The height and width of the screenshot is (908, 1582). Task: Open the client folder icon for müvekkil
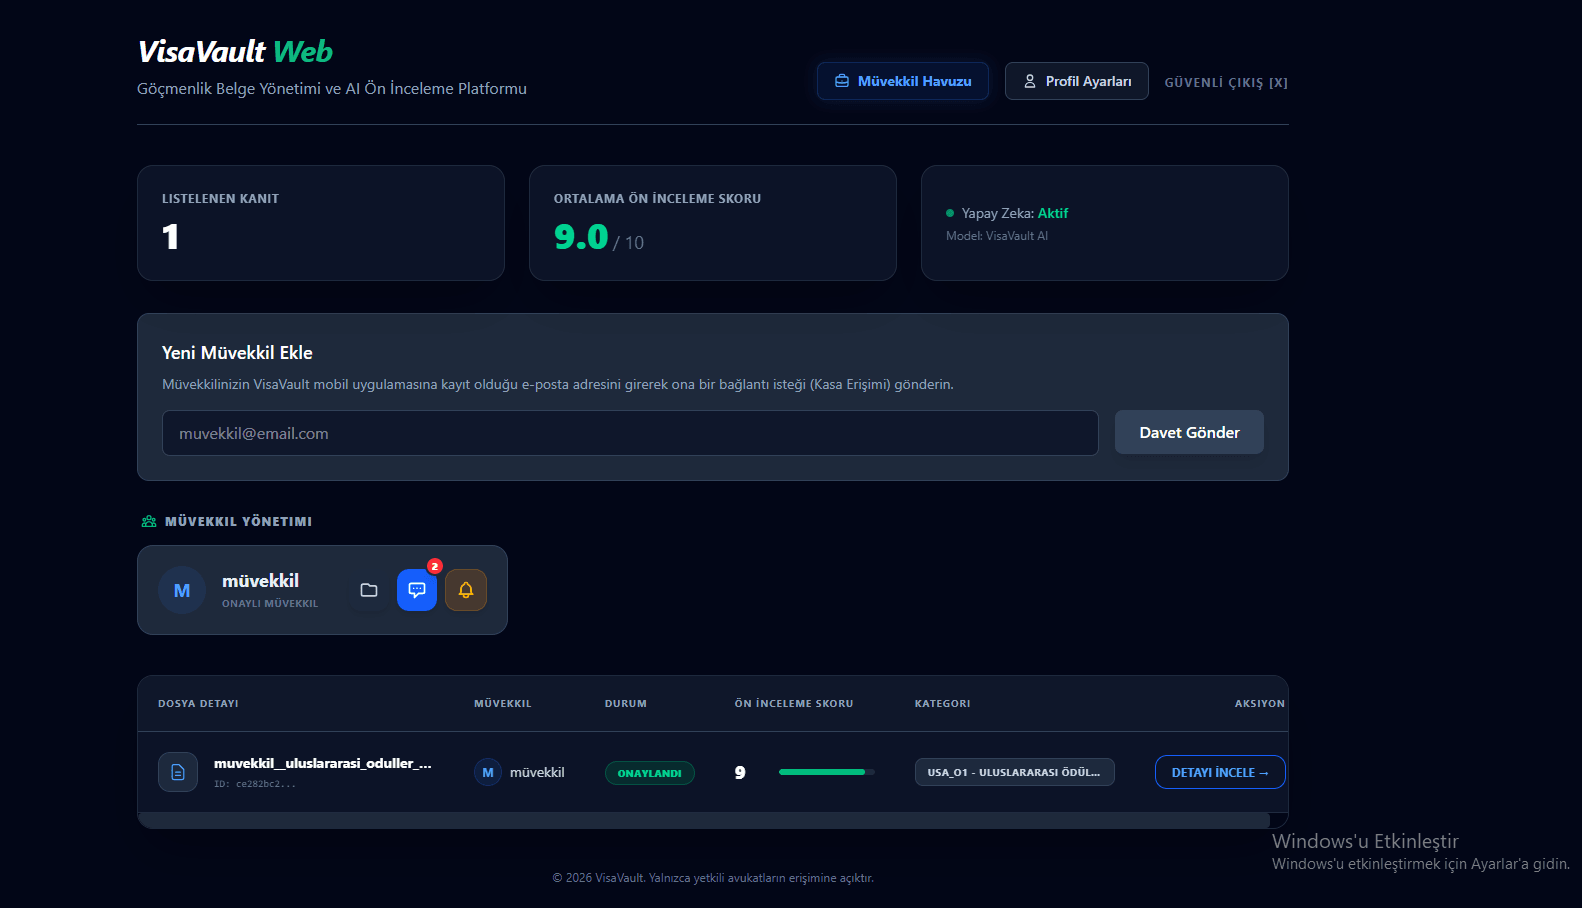coord(369,590)
